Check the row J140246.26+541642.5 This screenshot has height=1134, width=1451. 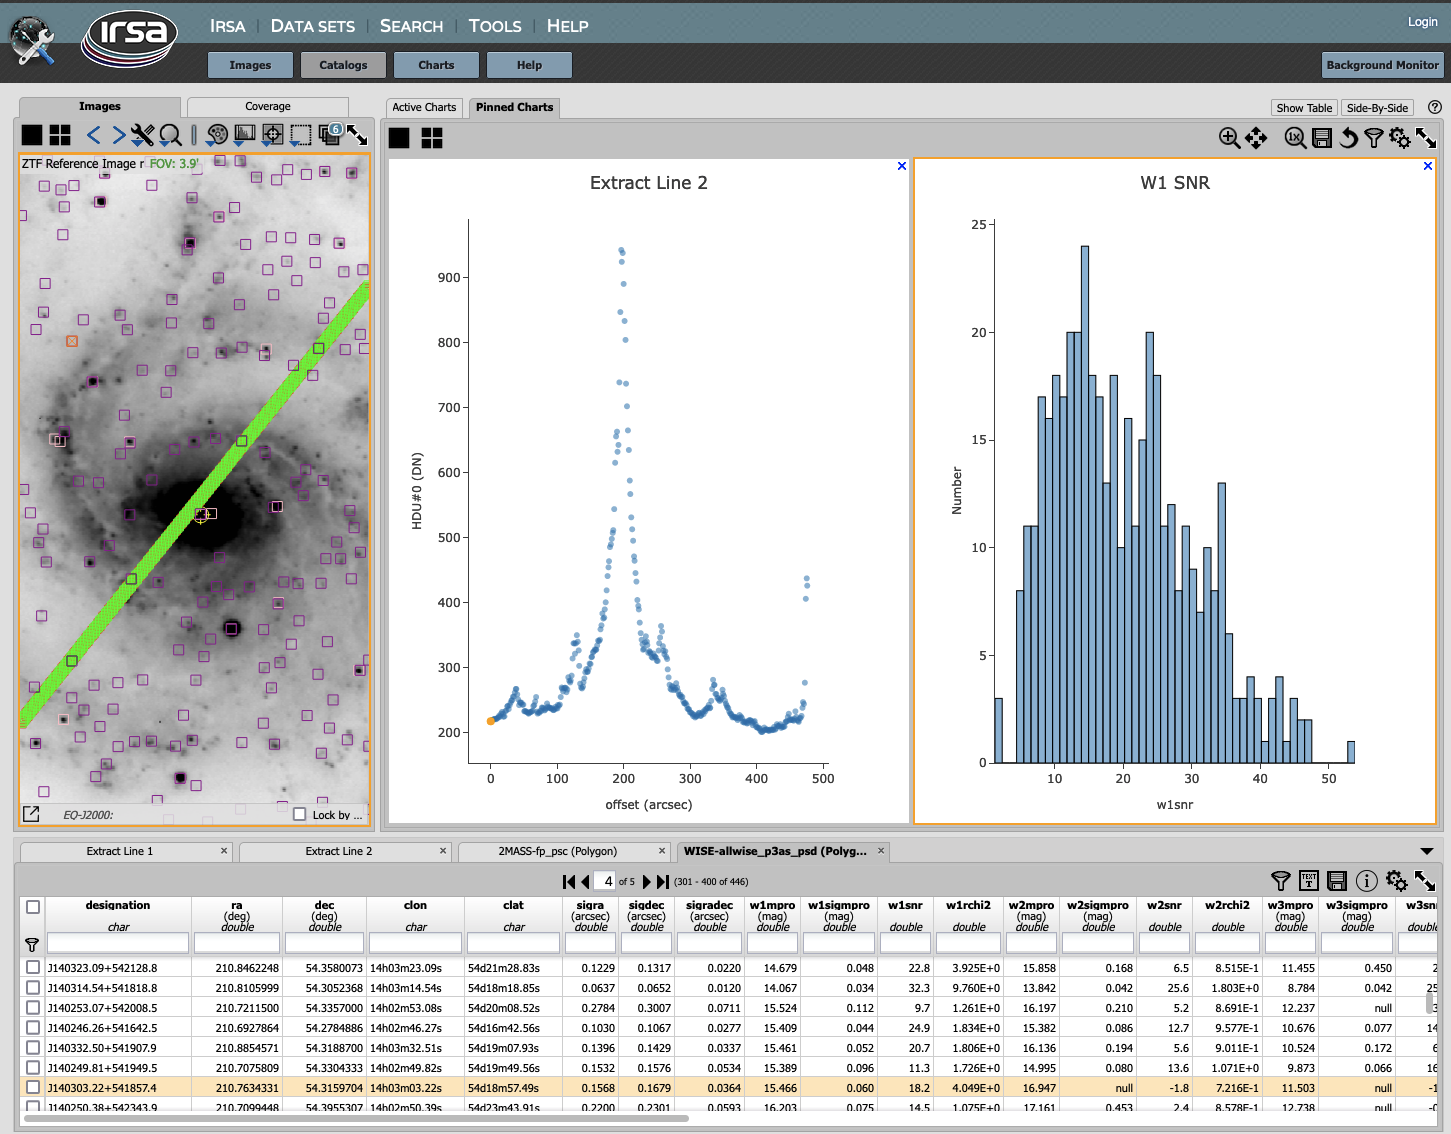pyautogui.click(x=33, y=1027)
